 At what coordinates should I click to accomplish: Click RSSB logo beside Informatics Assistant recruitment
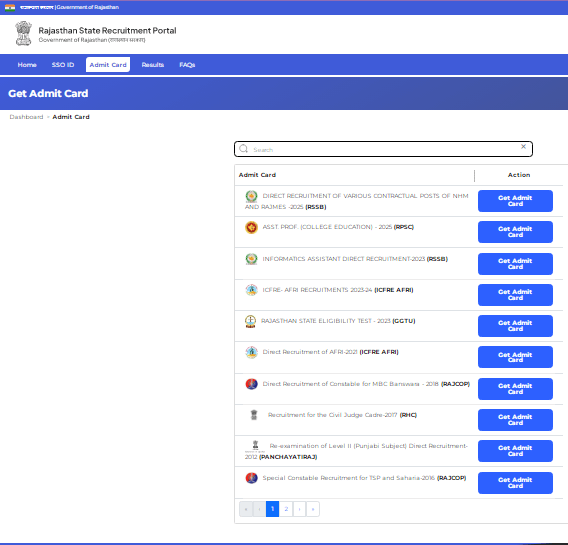[251, 259]
